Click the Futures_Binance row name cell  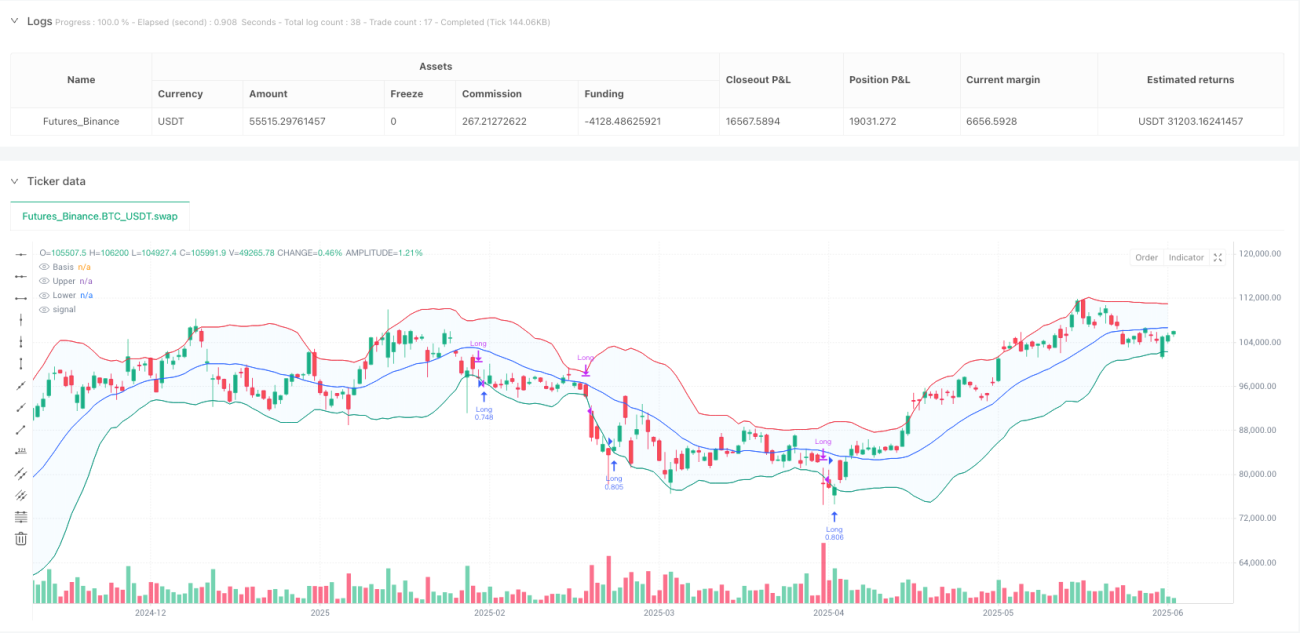[x=81, y=121]
